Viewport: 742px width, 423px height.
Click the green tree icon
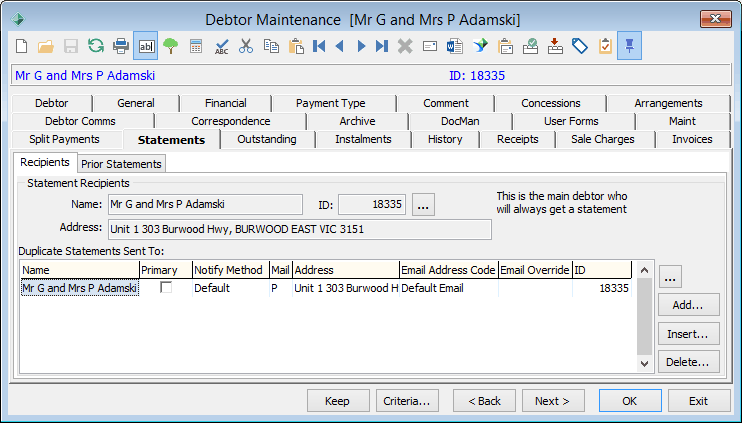[171, 46]
